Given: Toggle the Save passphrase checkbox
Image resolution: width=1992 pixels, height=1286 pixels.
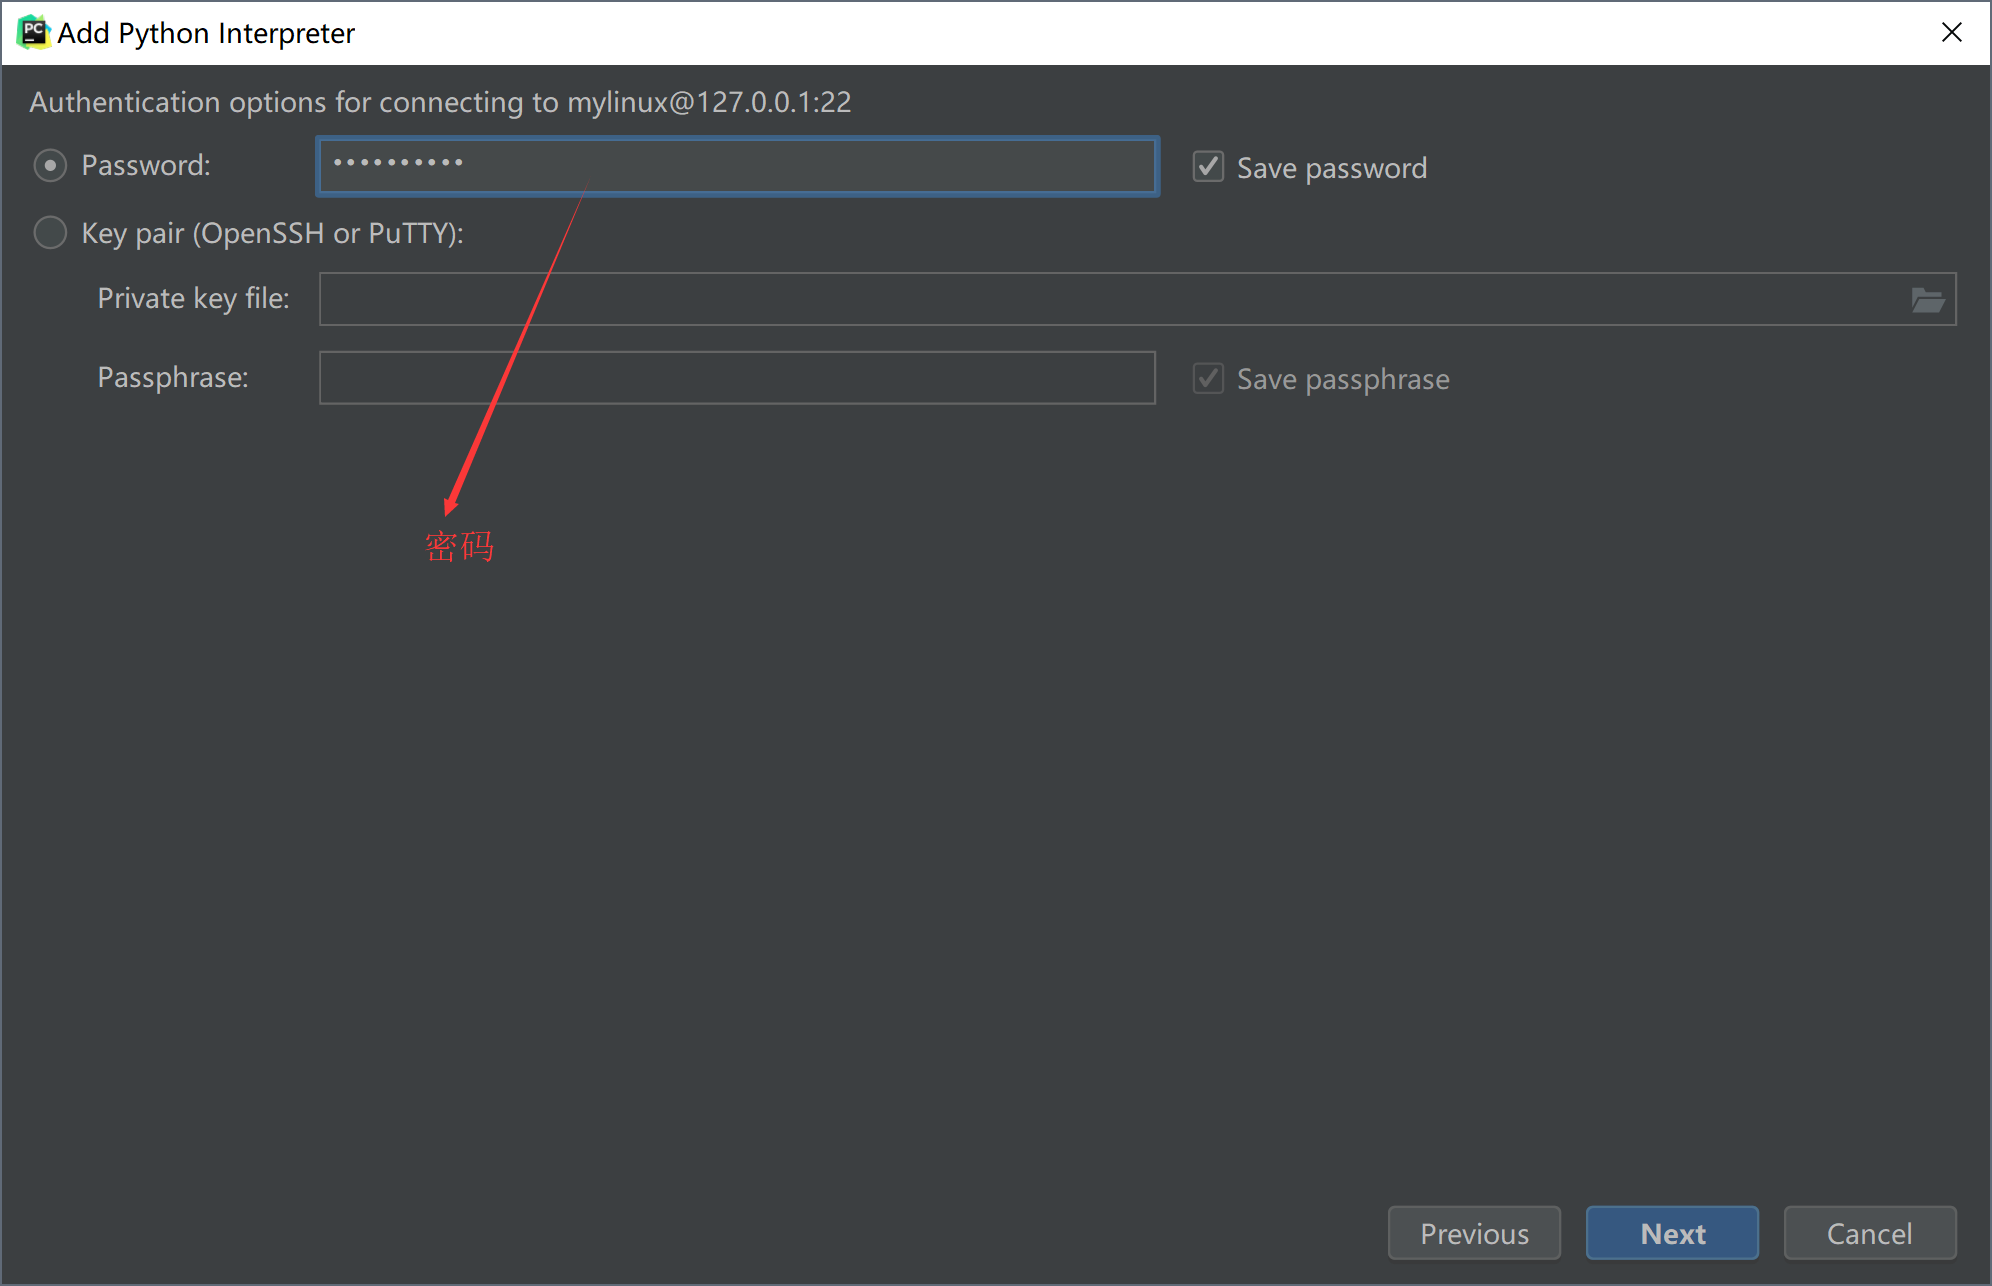Looking at the screenshot, I should pos(1208,379).
